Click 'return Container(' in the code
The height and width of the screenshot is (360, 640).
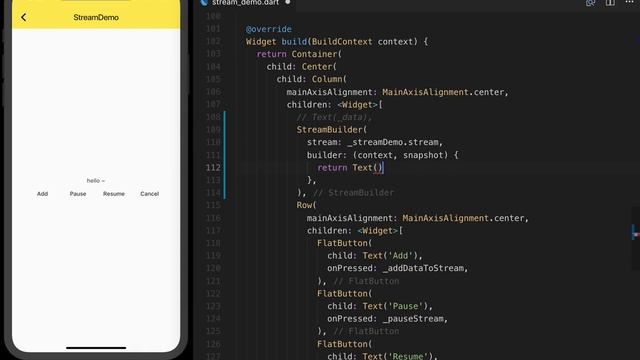click(x=299, y=54)
